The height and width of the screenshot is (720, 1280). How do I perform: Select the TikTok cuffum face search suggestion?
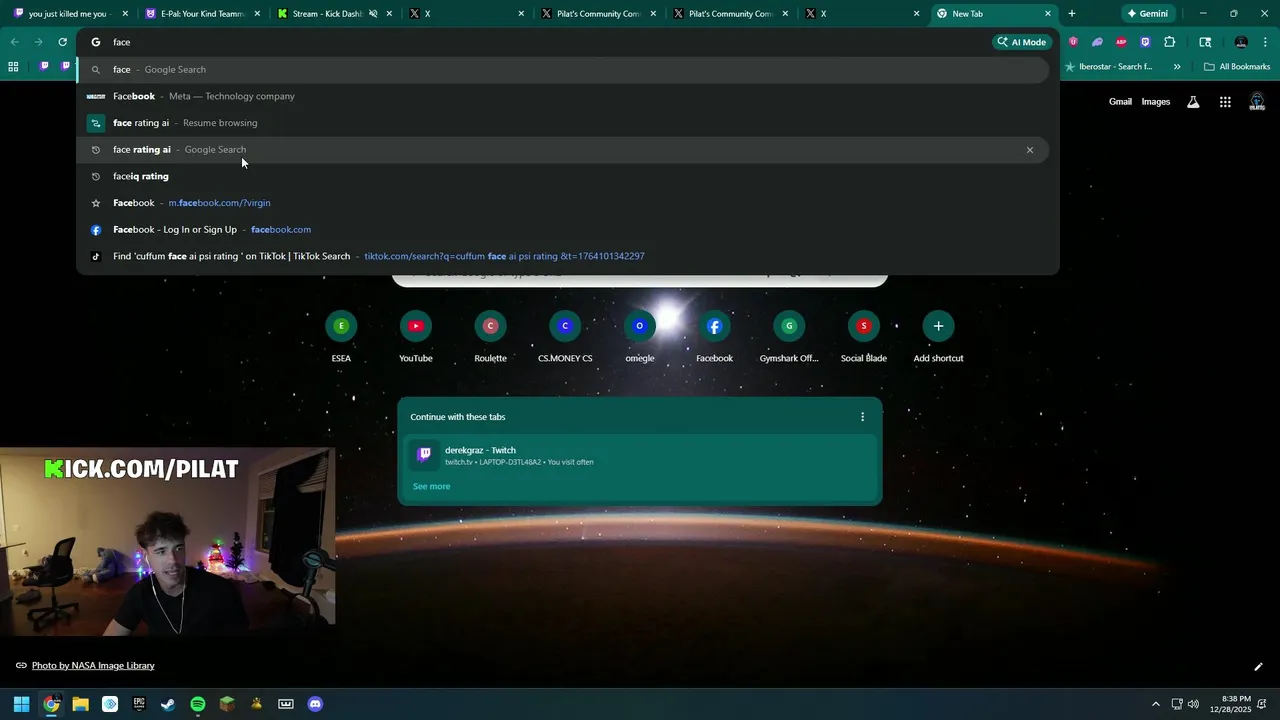564,256
